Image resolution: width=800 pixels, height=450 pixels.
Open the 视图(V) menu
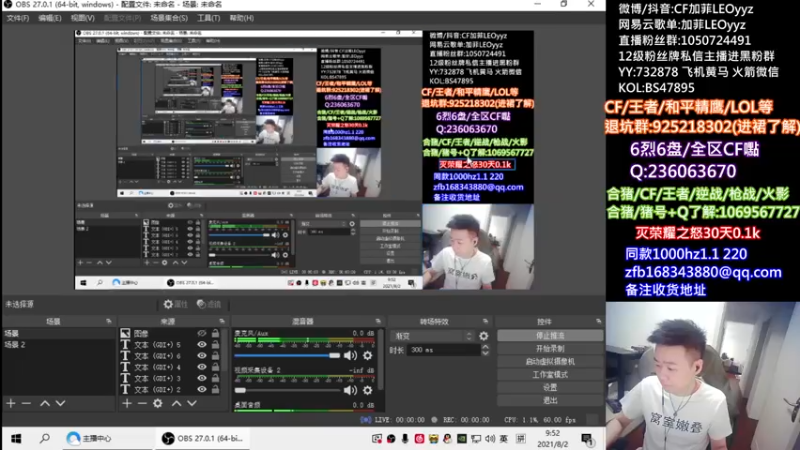(83, 18)
